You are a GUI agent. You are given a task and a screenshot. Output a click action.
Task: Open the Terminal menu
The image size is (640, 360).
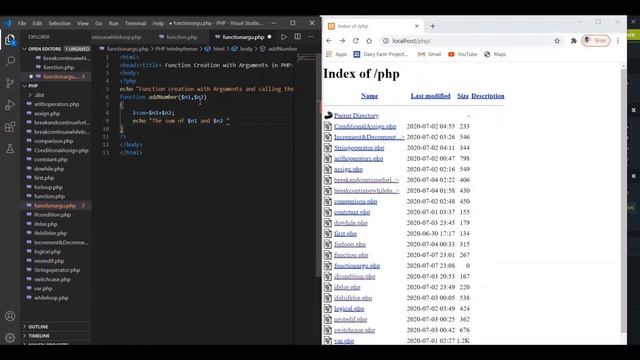(x=136, y=23)
